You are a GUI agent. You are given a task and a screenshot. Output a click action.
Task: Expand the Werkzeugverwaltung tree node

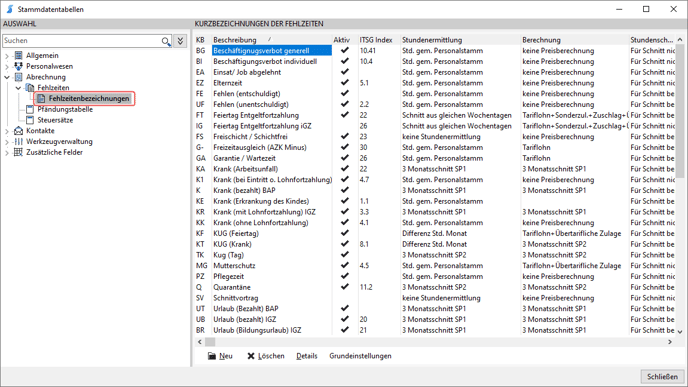coord(7,142)
